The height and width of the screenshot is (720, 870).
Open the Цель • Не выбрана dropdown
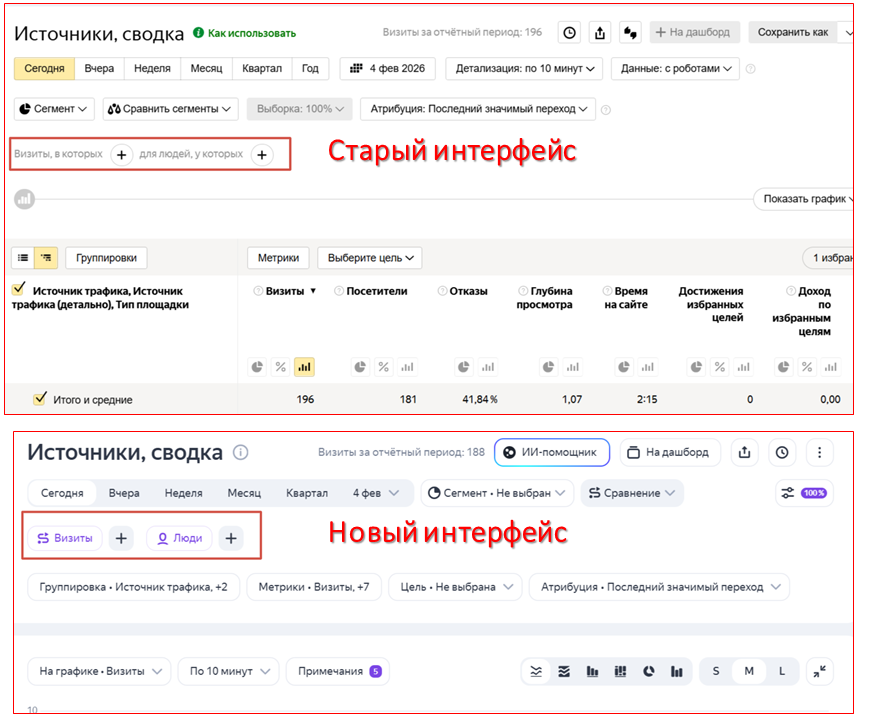[454, 587]
